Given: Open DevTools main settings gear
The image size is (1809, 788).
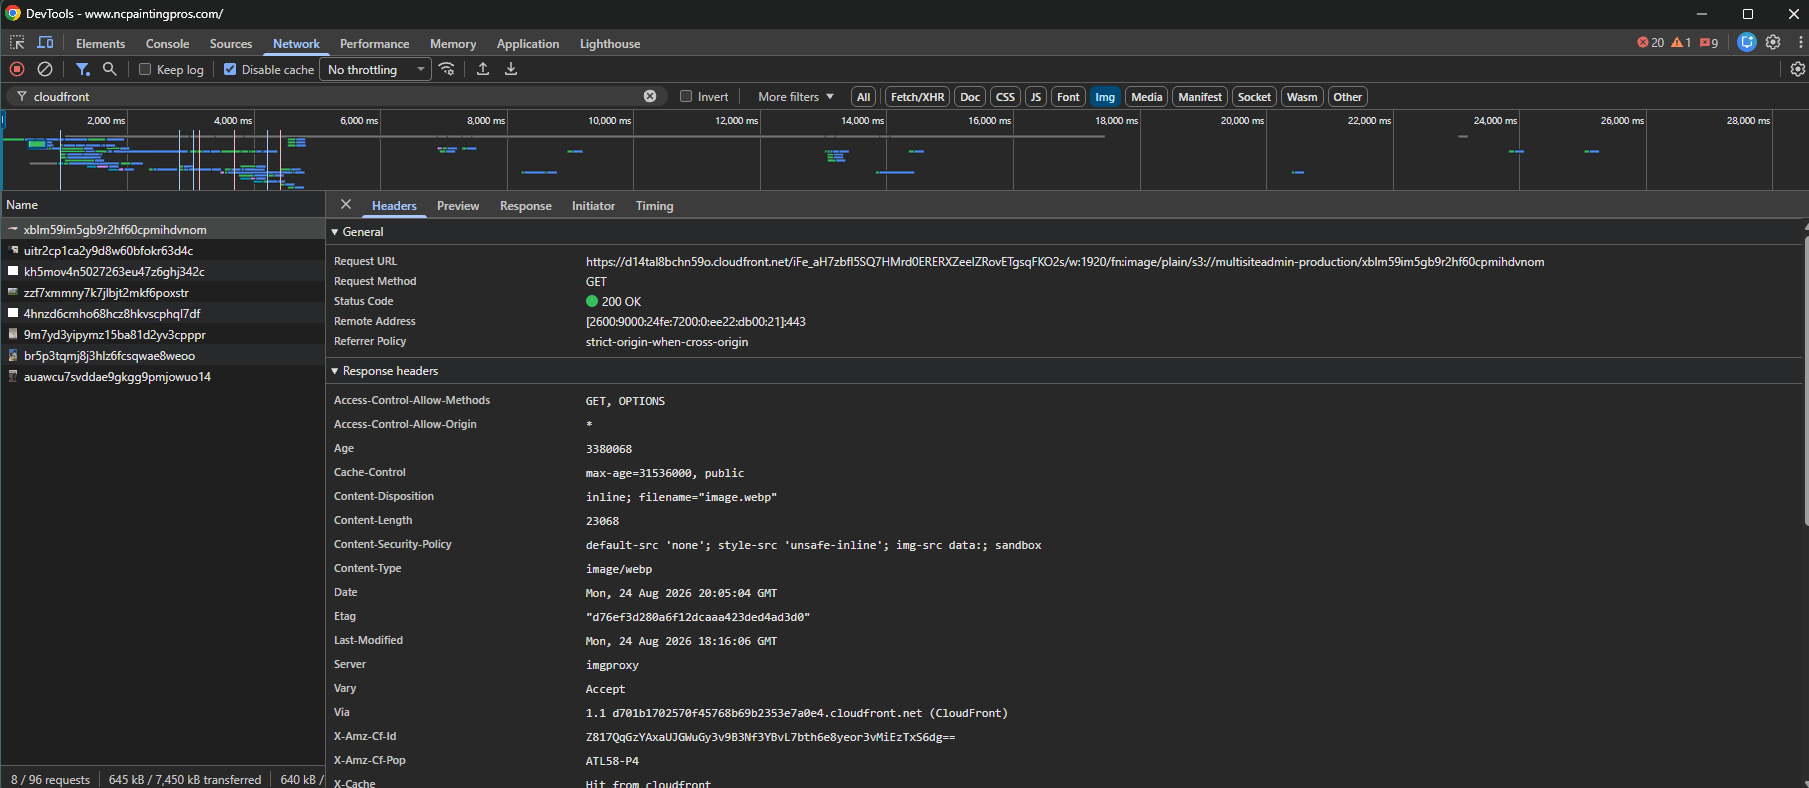Looking at the screenshot, I should pos(1773,42).
